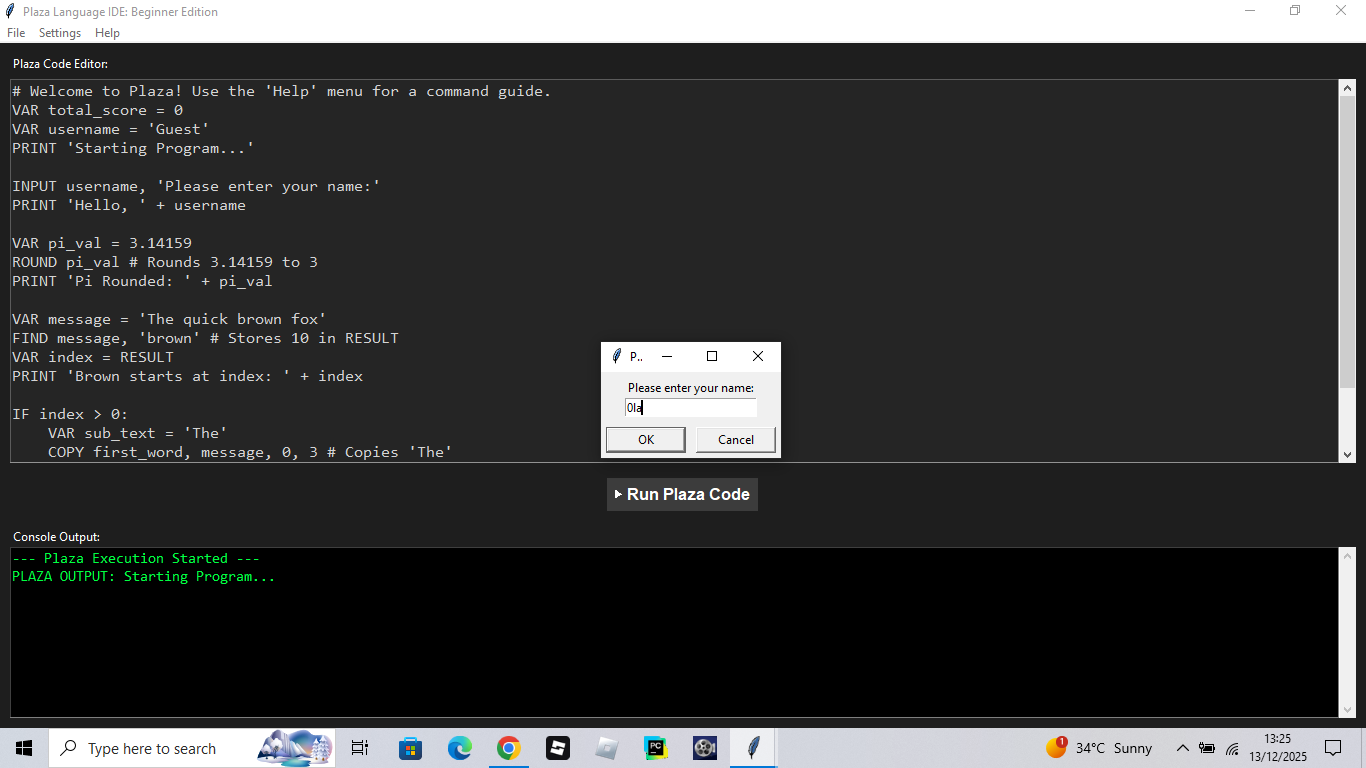Click the 'Please enter your name:' dialog prompt
This screenshot has height=768, width=1366.
coord(691,388)
